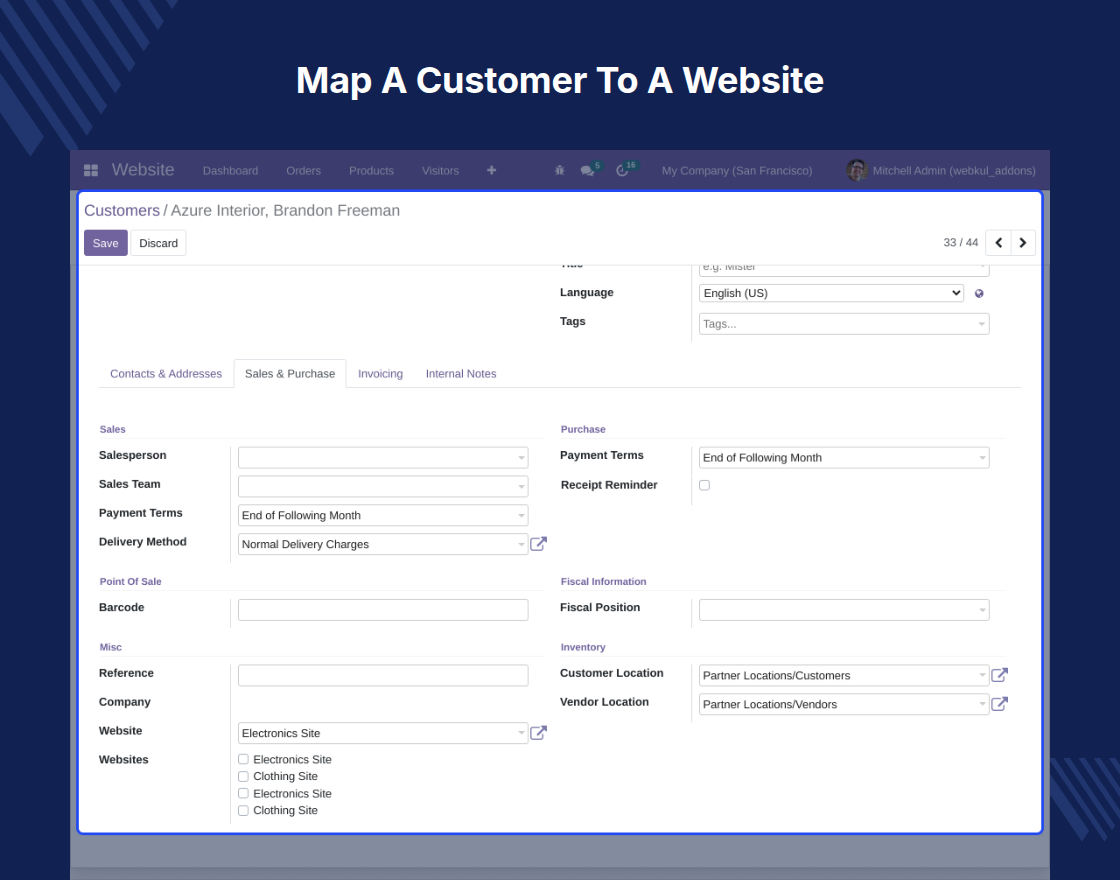Select the Sales & Purchase tab
This screenshot has height=880, width=1120.
pyautogui.click(x=290, y=374)
